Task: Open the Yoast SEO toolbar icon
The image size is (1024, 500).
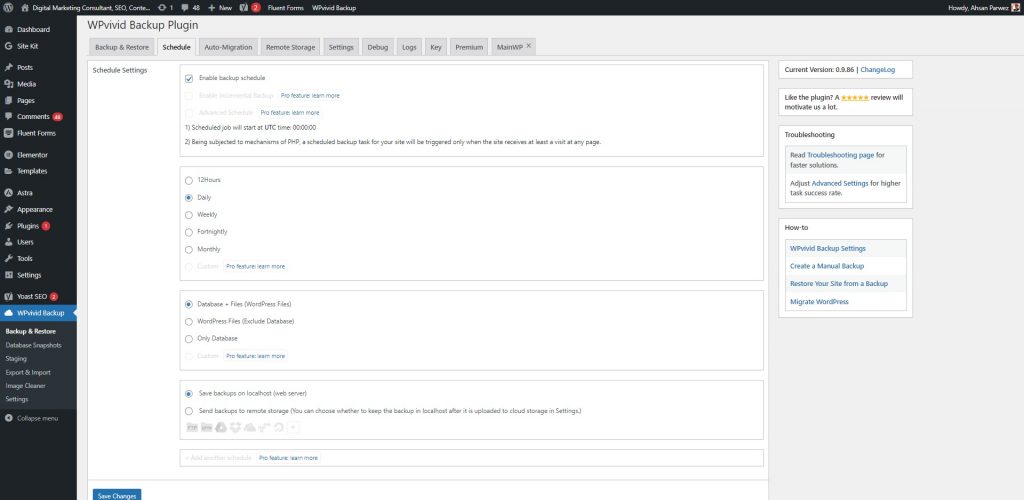Action: [x=244, y=8]
